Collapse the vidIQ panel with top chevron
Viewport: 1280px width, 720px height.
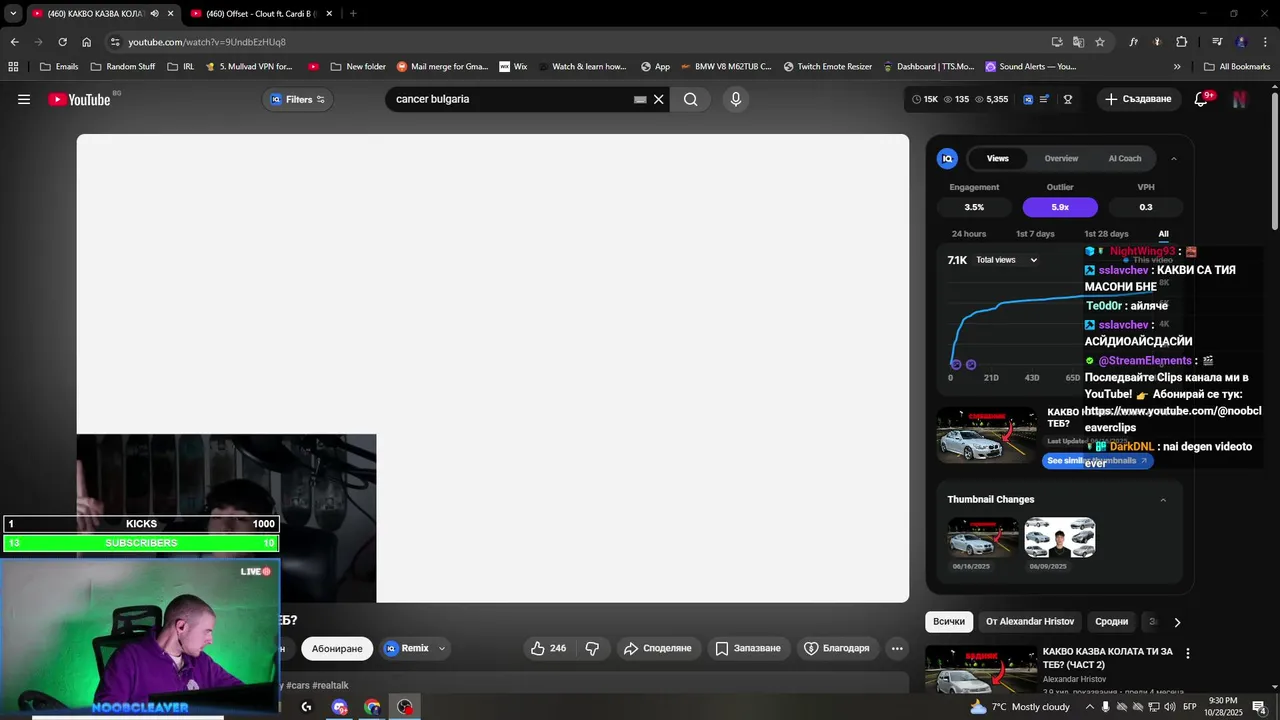click(x=1174, y=158)
